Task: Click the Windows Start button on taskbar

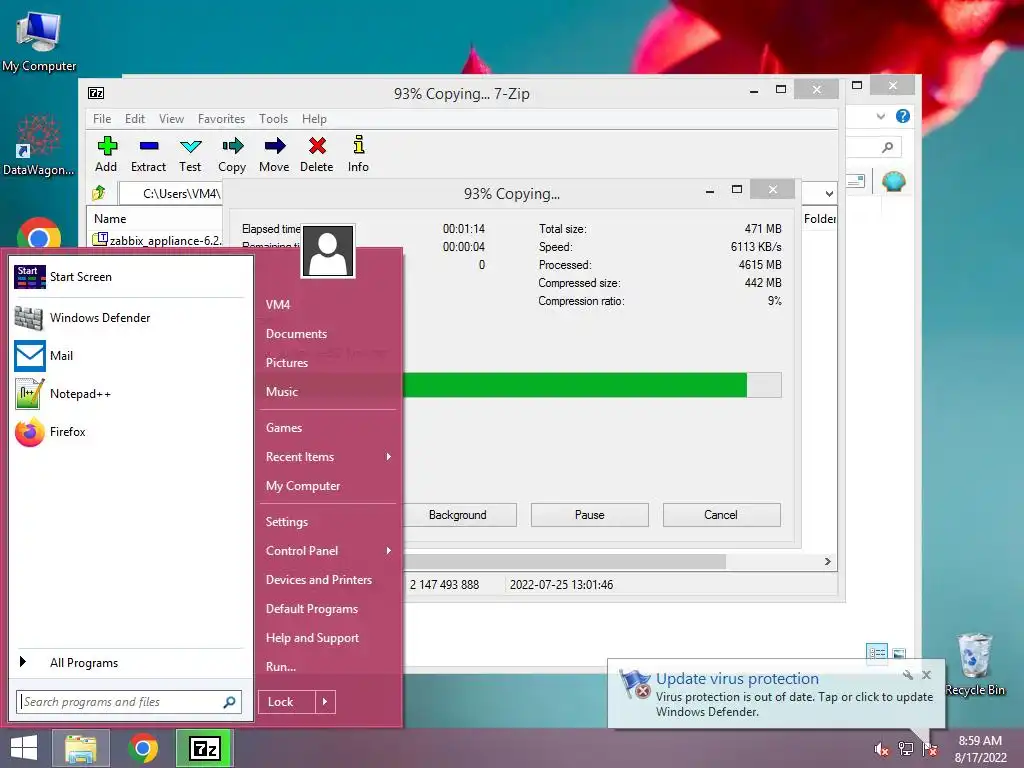Action: coord(24,748)
